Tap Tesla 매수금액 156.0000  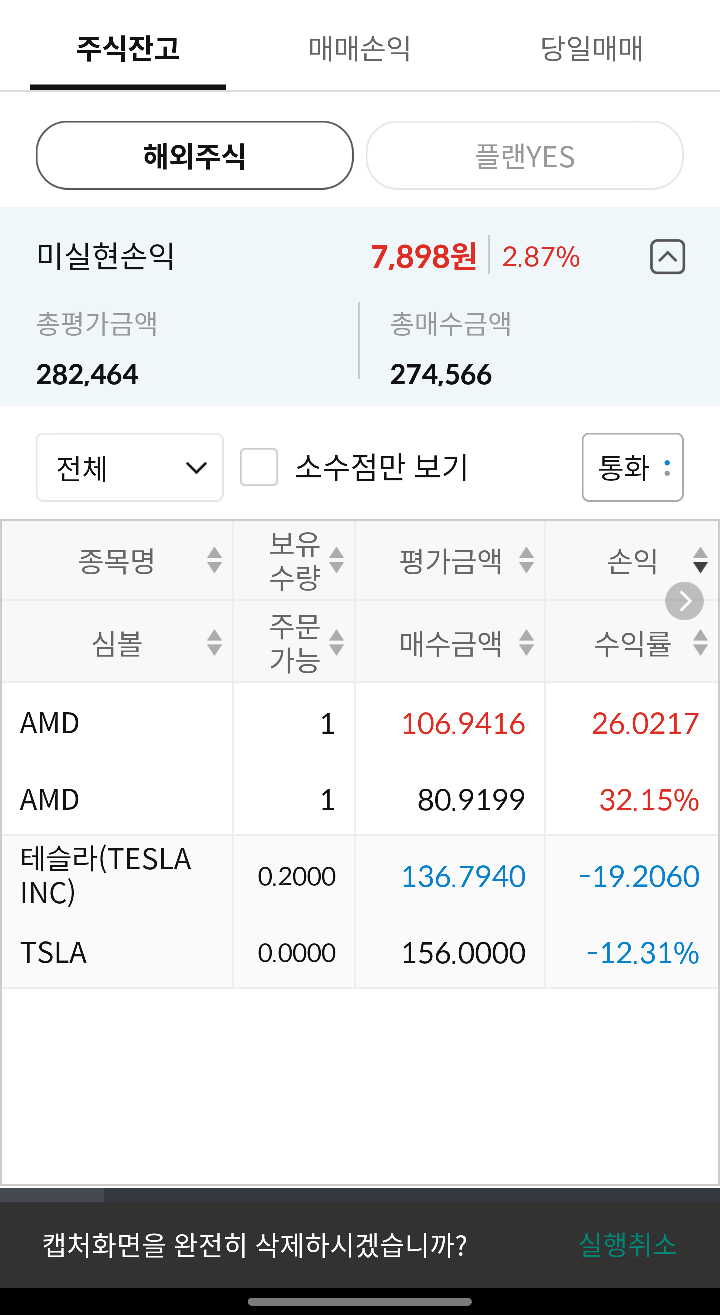click(x=463, y=953)
